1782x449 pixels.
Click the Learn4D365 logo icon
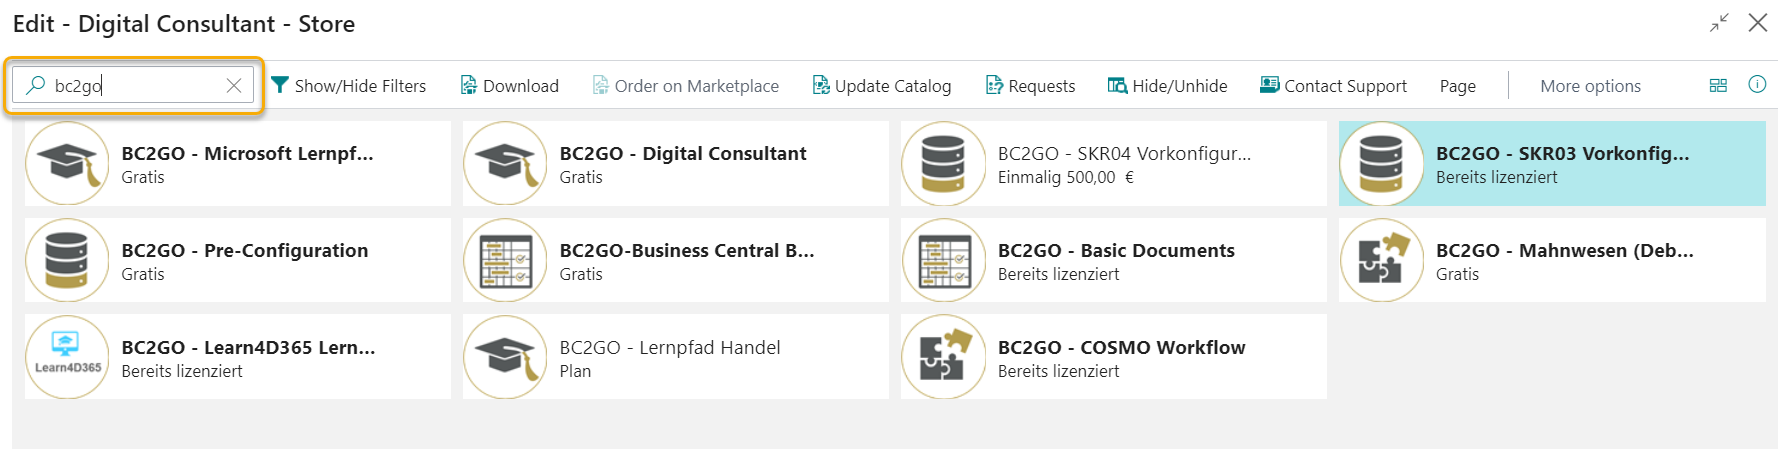point(67,357)
